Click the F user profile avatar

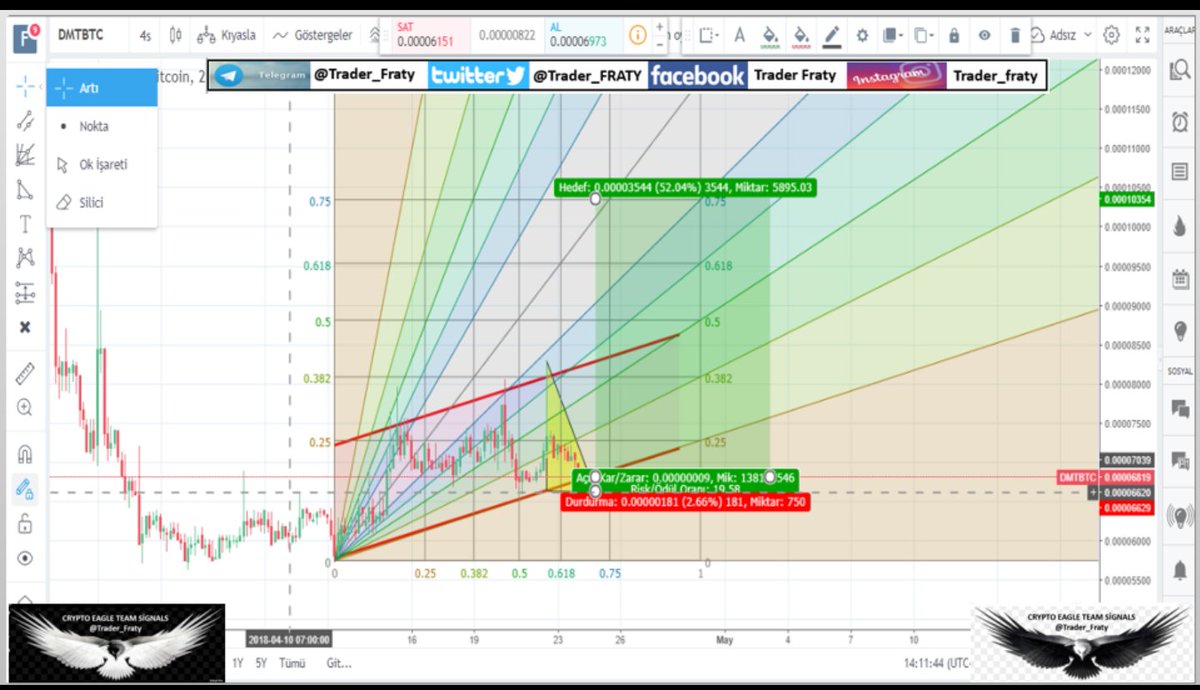[x=25, y=38]
